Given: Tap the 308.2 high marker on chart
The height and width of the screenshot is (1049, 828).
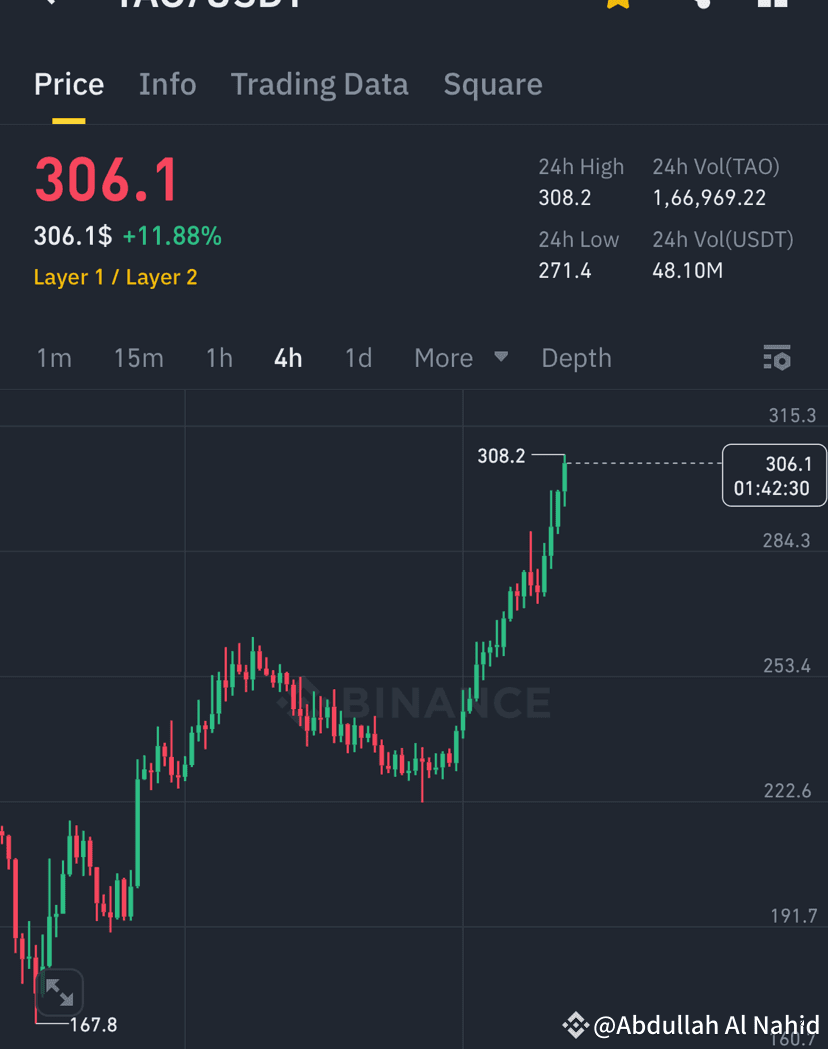Looking at the screenshot, I should point(501,456).
